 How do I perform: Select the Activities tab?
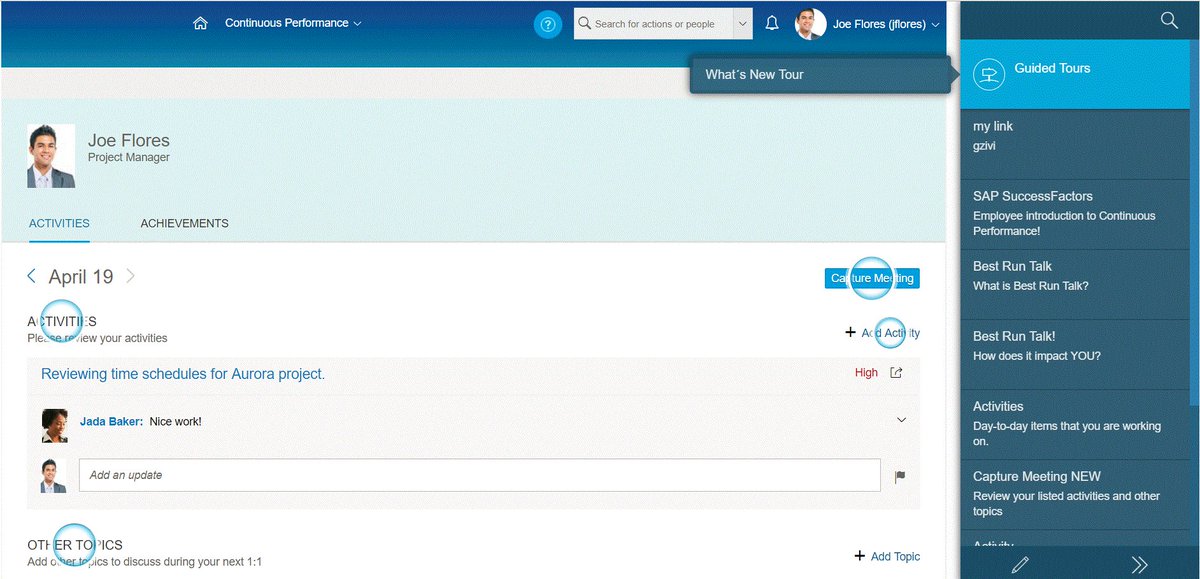pos(59,223)
